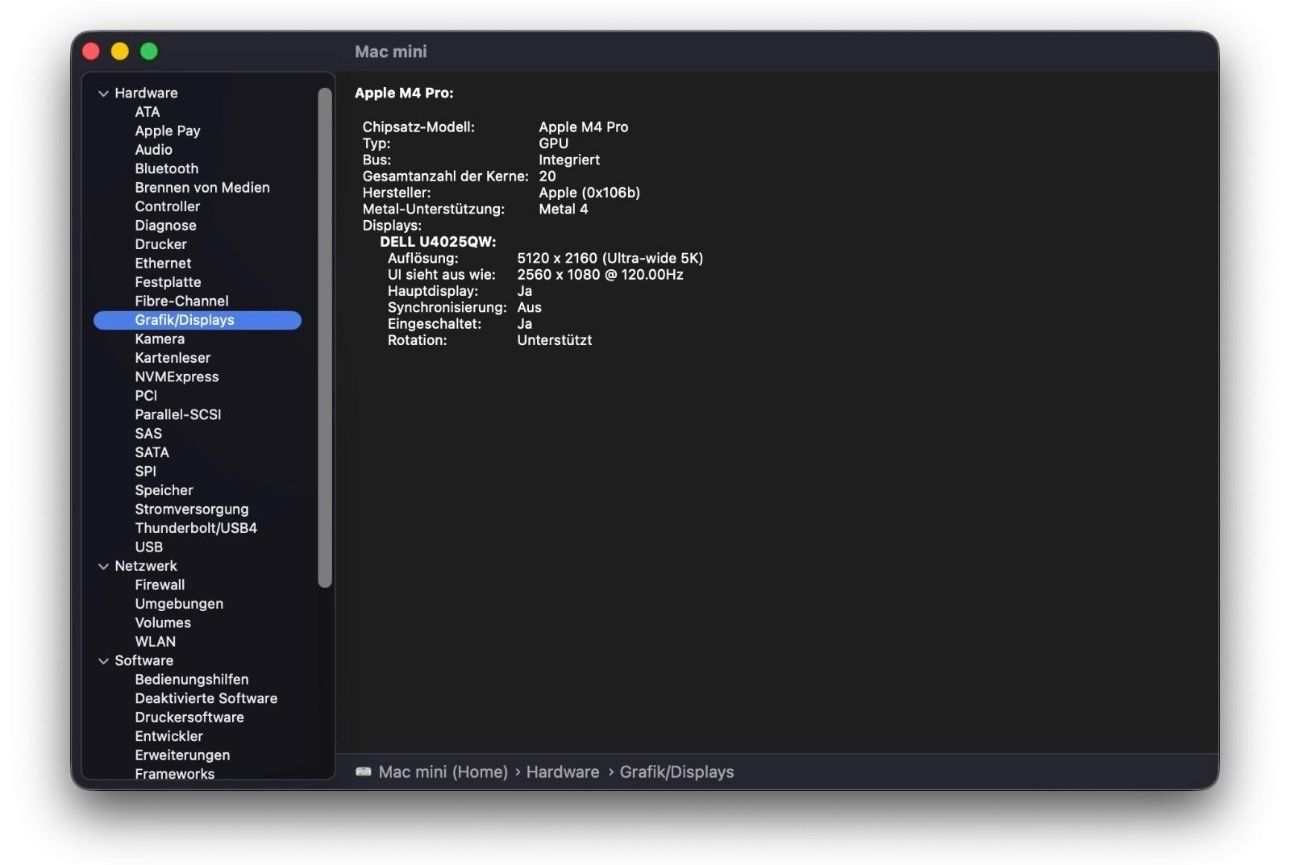Click Hardware in the path bar
The width and height of the screenshot is (1290, 865).
[563, 772]
